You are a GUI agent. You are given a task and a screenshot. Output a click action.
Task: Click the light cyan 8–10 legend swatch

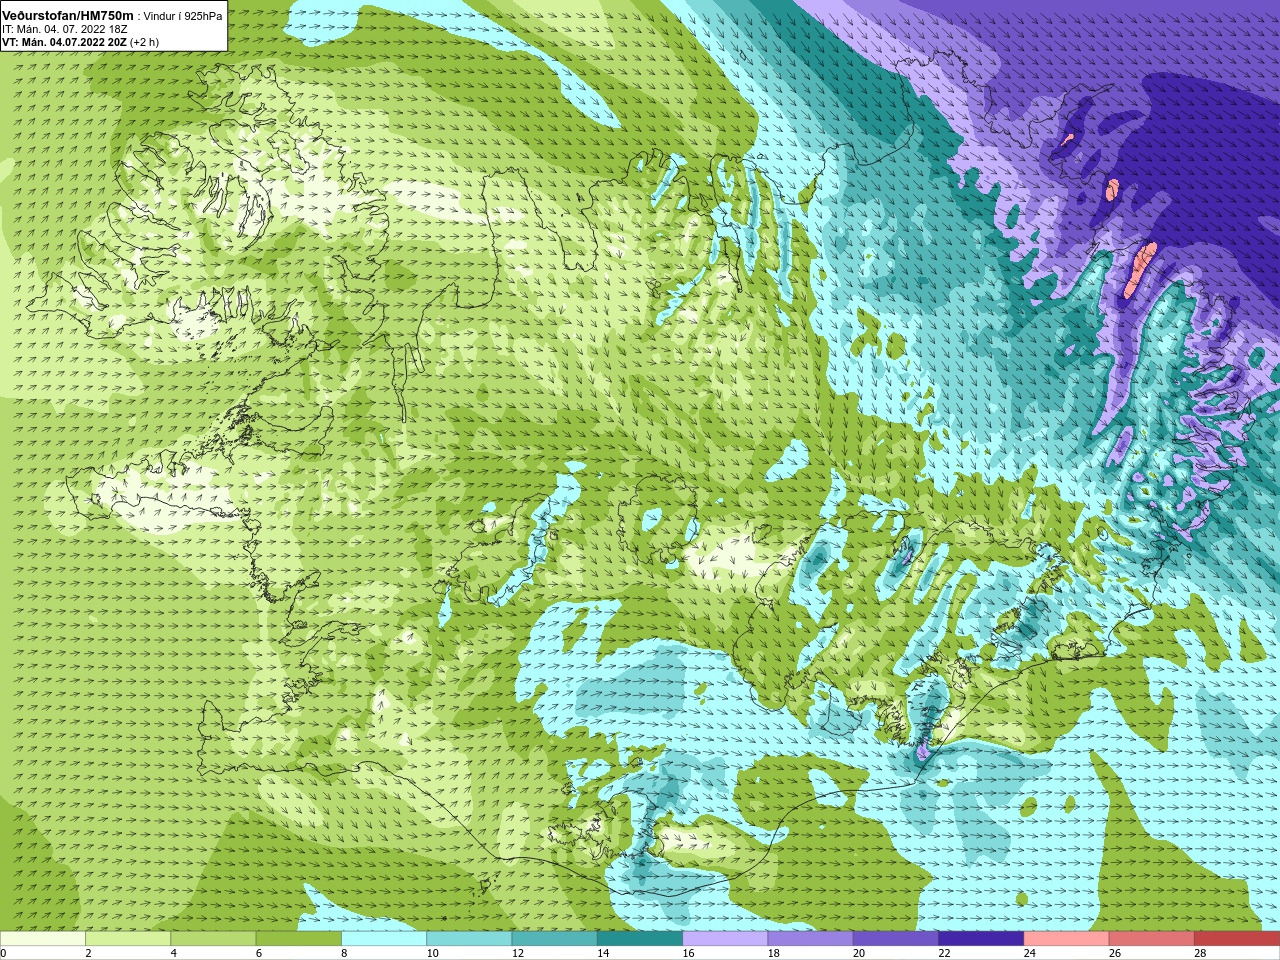tap(384, 938)
